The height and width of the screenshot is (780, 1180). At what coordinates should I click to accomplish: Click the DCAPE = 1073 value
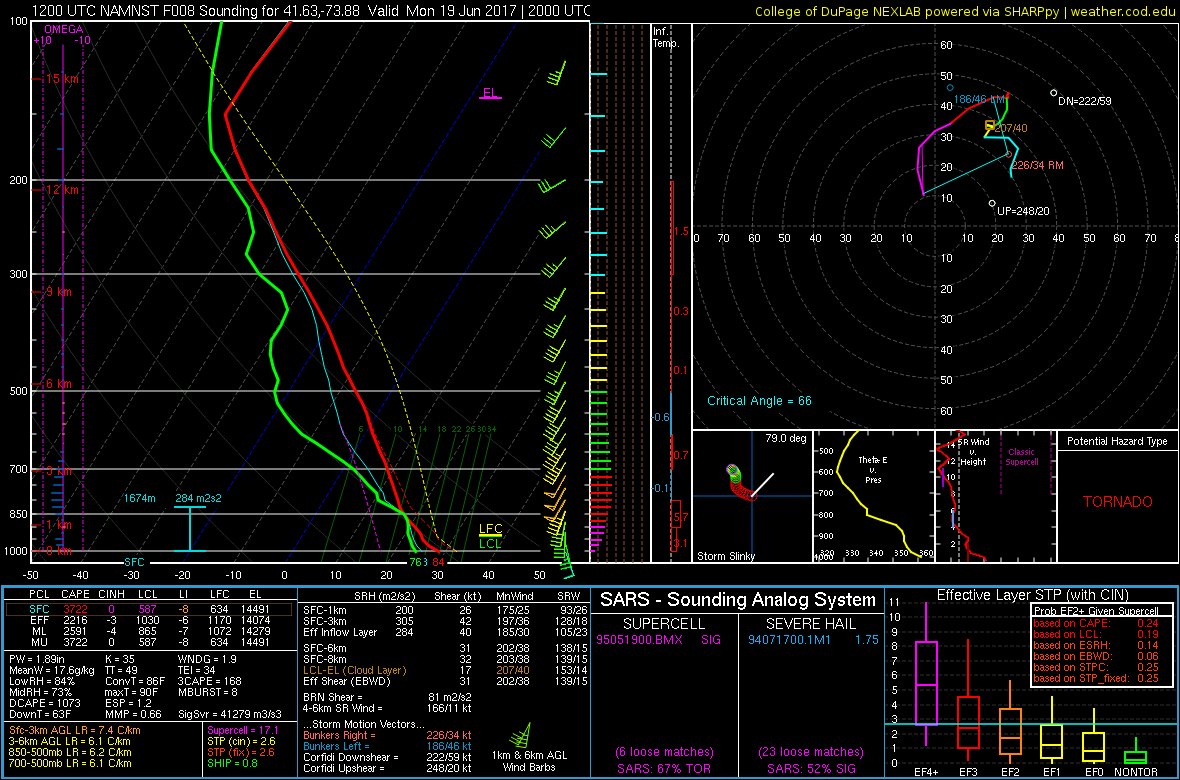(x=41, y=702)
